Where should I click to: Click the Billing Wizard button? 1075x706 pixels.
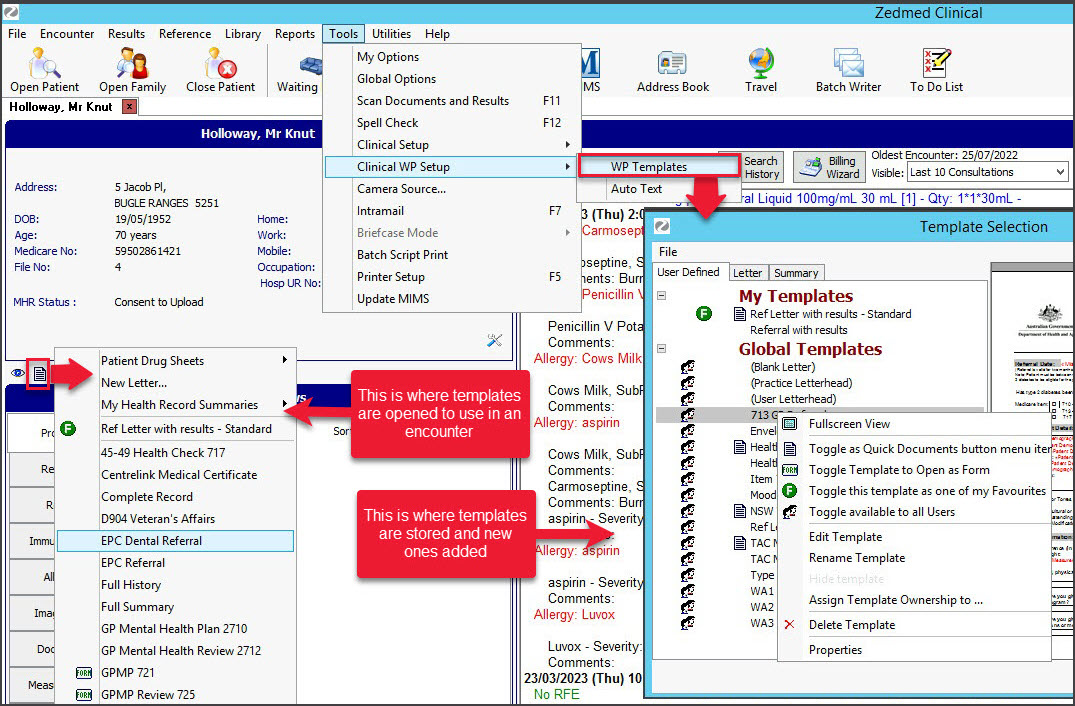pos(827,166)
